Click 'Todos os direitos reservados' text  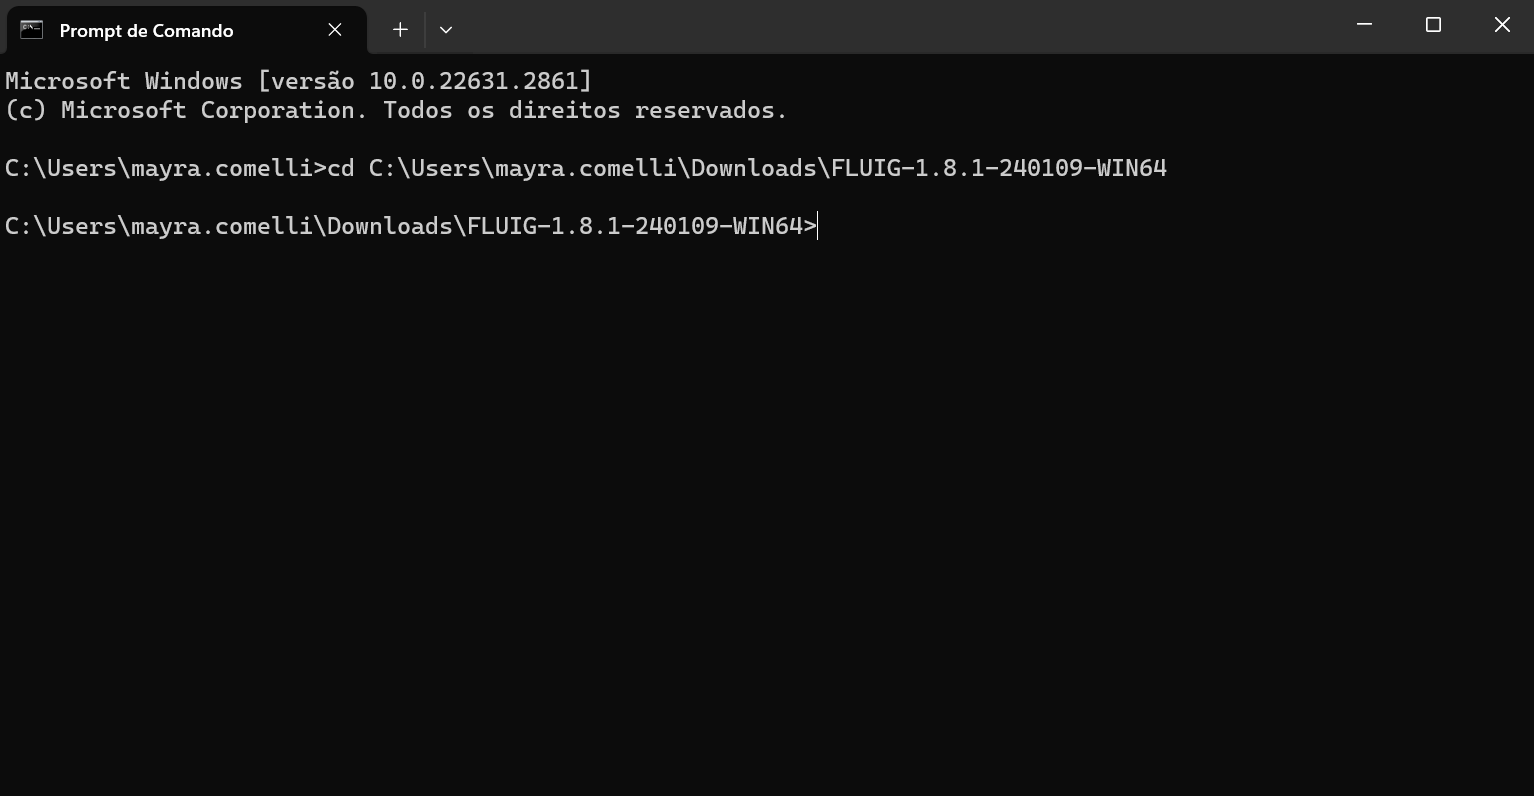[584, 110]
